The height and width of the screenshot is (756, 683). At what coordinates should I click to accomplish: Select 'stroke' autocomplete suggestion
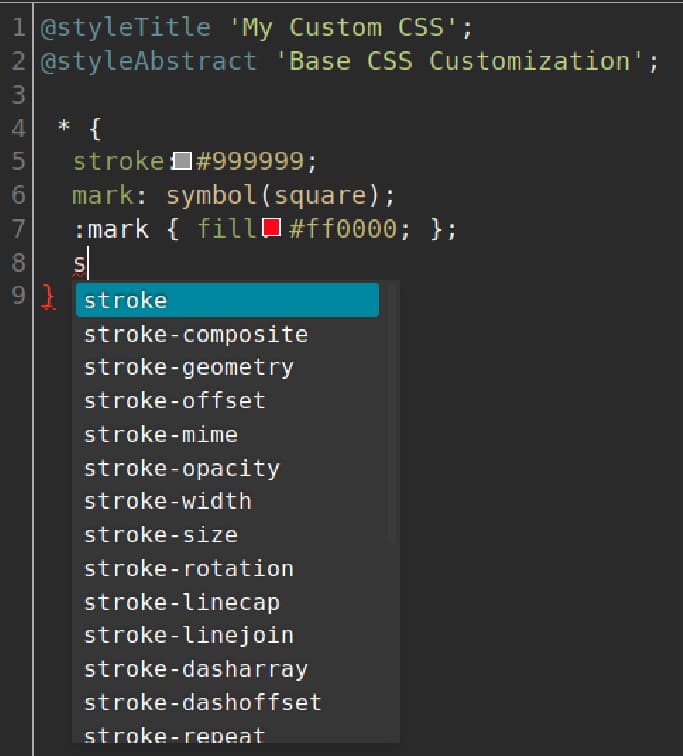(226, 300)
